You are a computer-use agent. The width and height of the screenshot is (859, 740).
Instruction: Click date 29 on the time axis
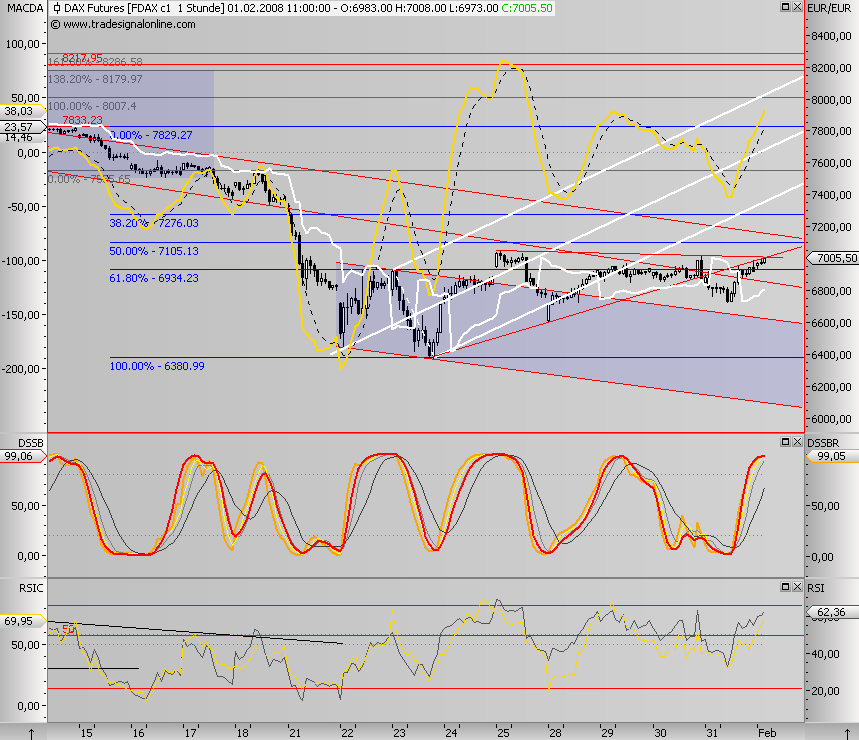tap(608, 733)
